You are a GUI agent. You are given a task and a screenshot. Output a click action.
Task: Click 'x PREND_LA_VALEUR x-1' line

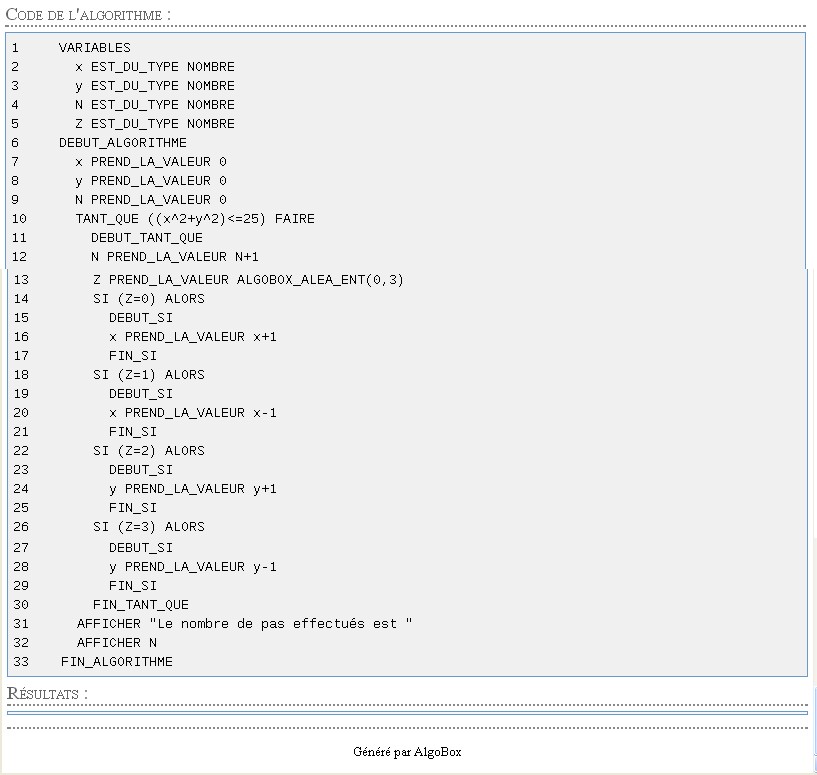pyautogui.click(x=193, y=413)
